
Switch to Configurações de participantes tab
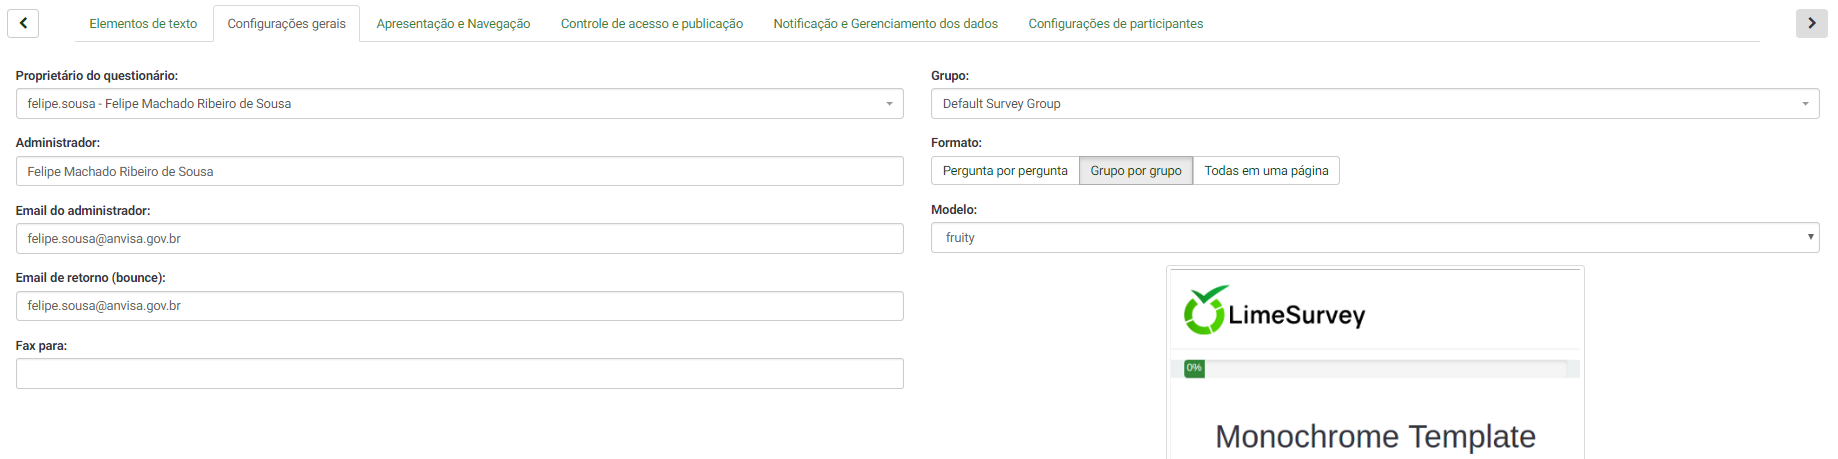click(1115, 24)
